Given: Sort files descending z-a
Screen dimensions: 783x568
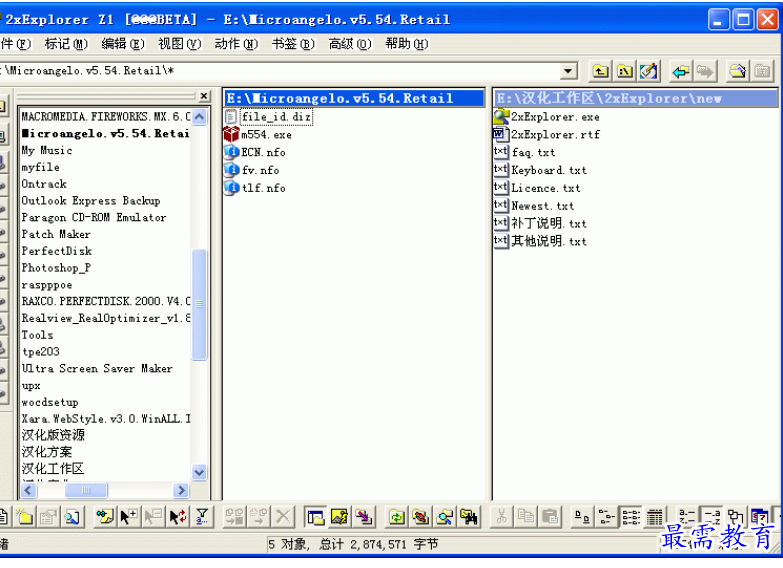Looking at the screenshot, I should 712,517.
